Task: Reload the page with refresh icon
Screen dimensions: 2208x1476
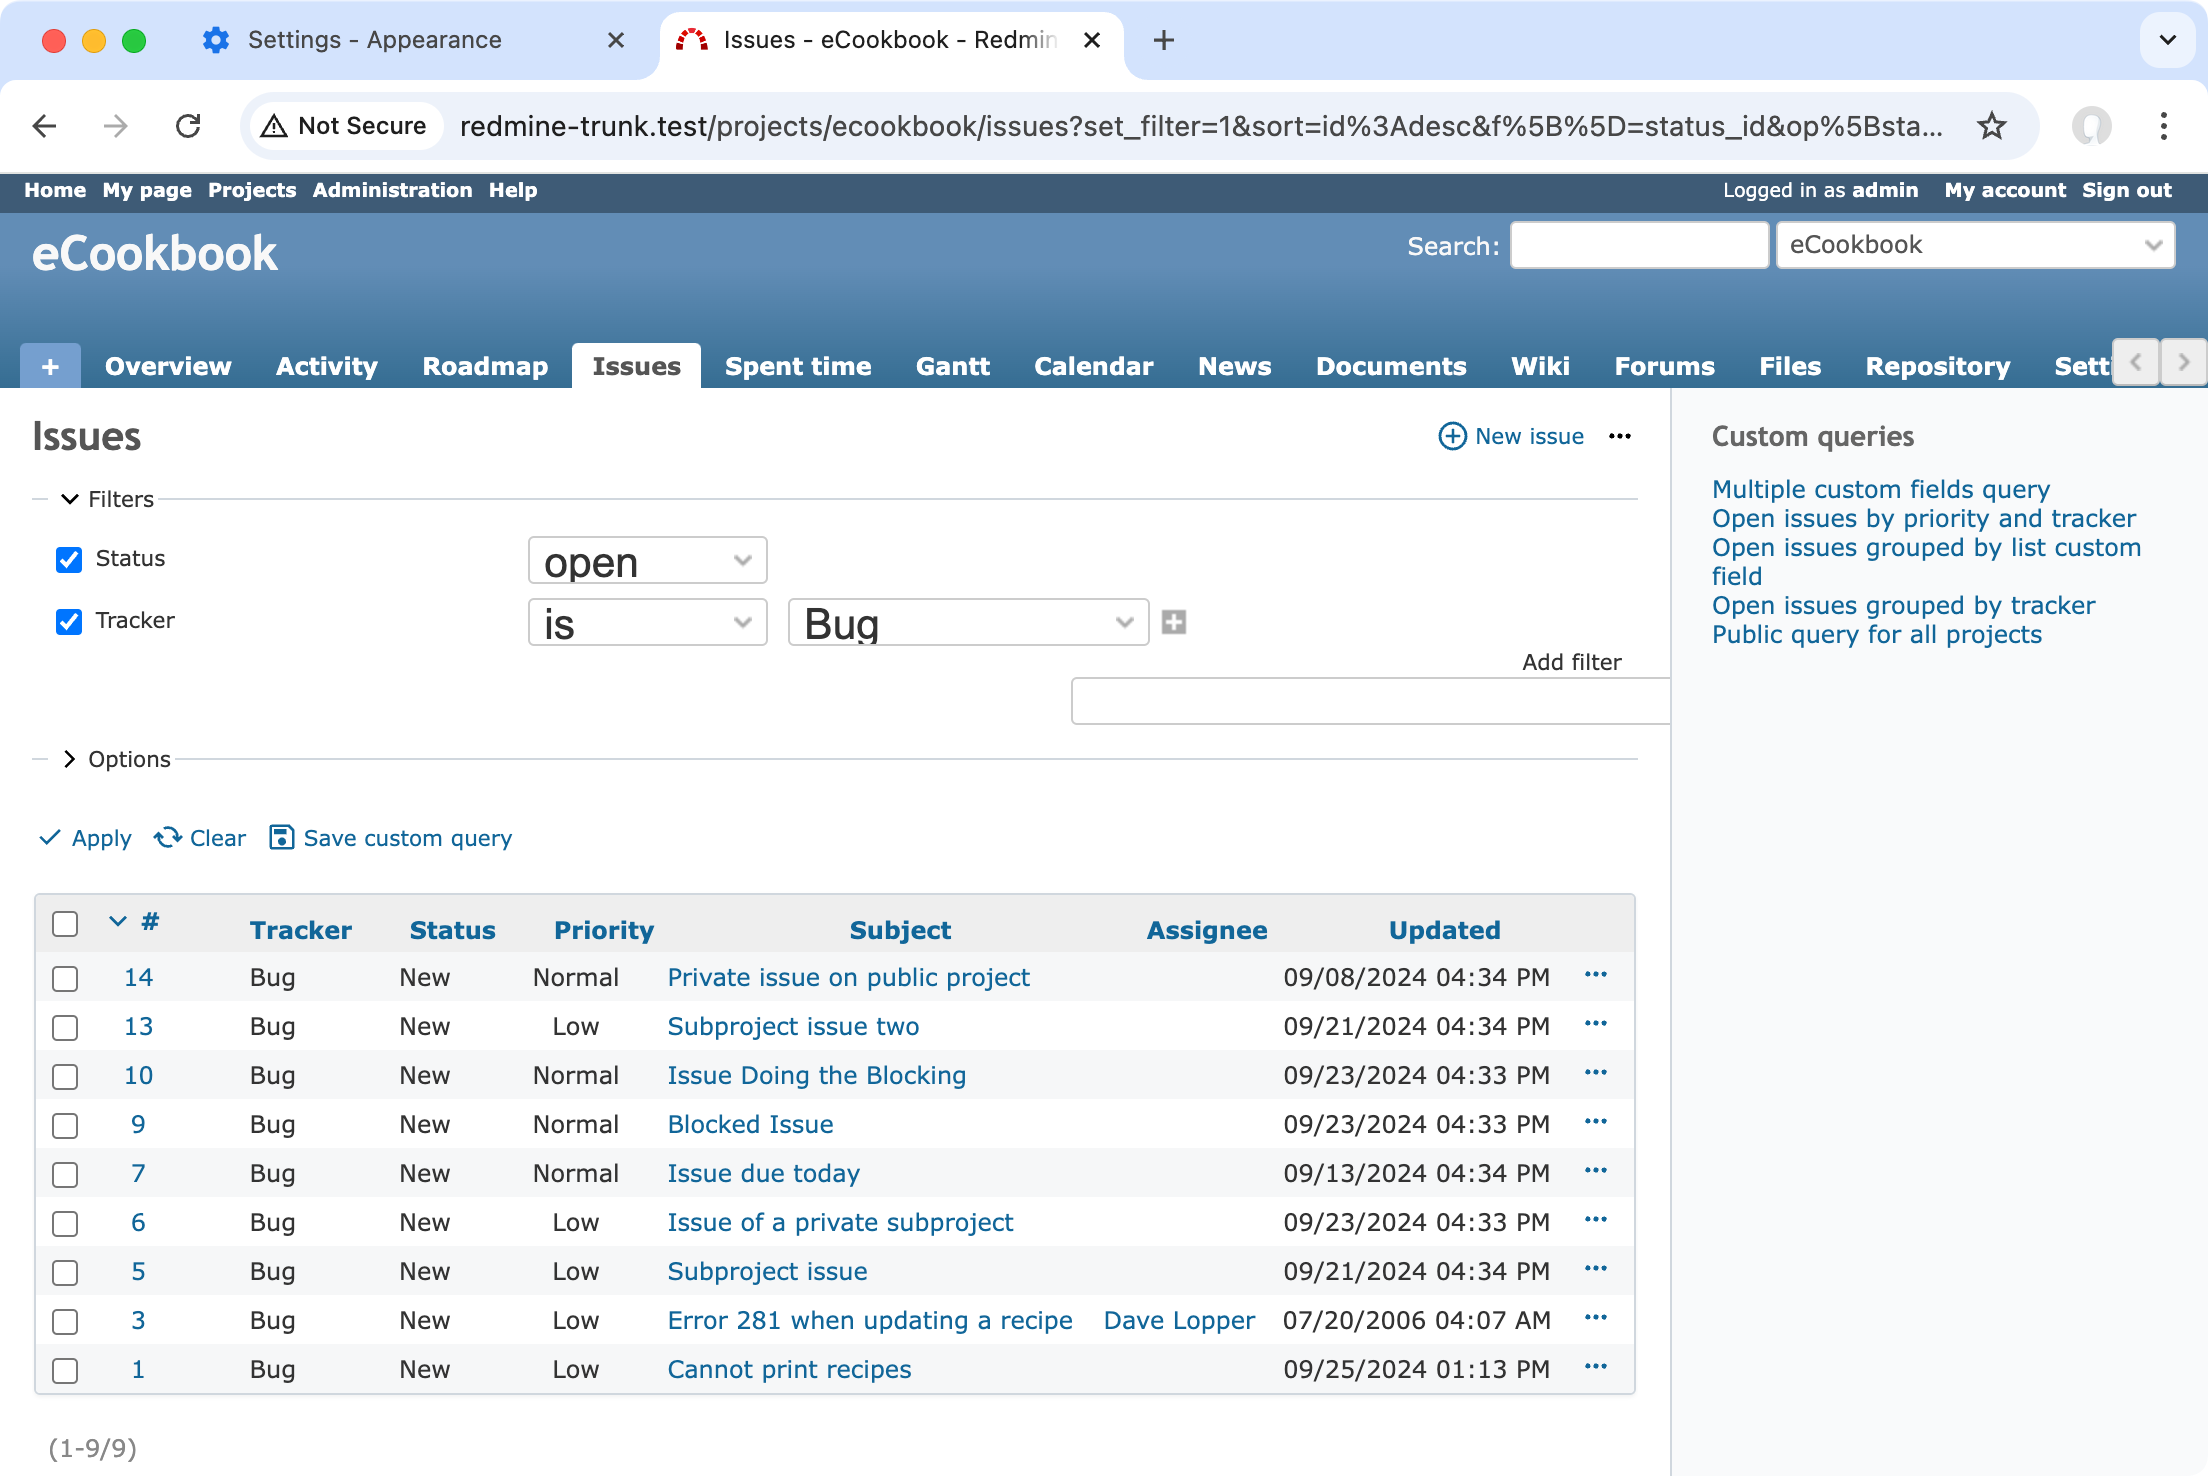Action: pyautogui.click(x=188, y=126)
